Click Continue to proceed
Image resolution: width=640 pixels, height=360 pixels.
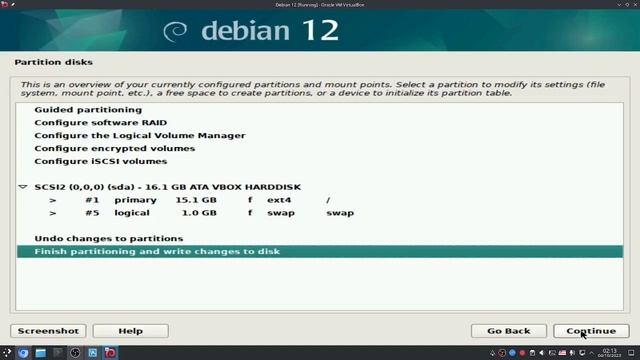point(591,331)
